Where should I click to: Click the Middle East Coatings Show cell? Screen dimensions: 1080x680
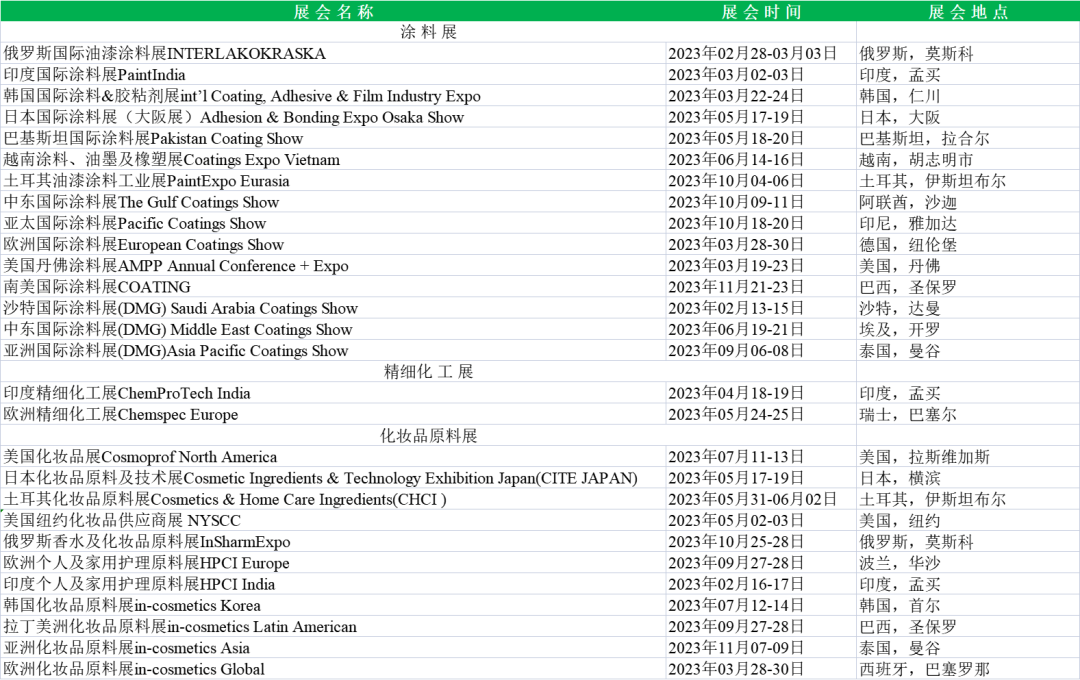pos(333,329)
